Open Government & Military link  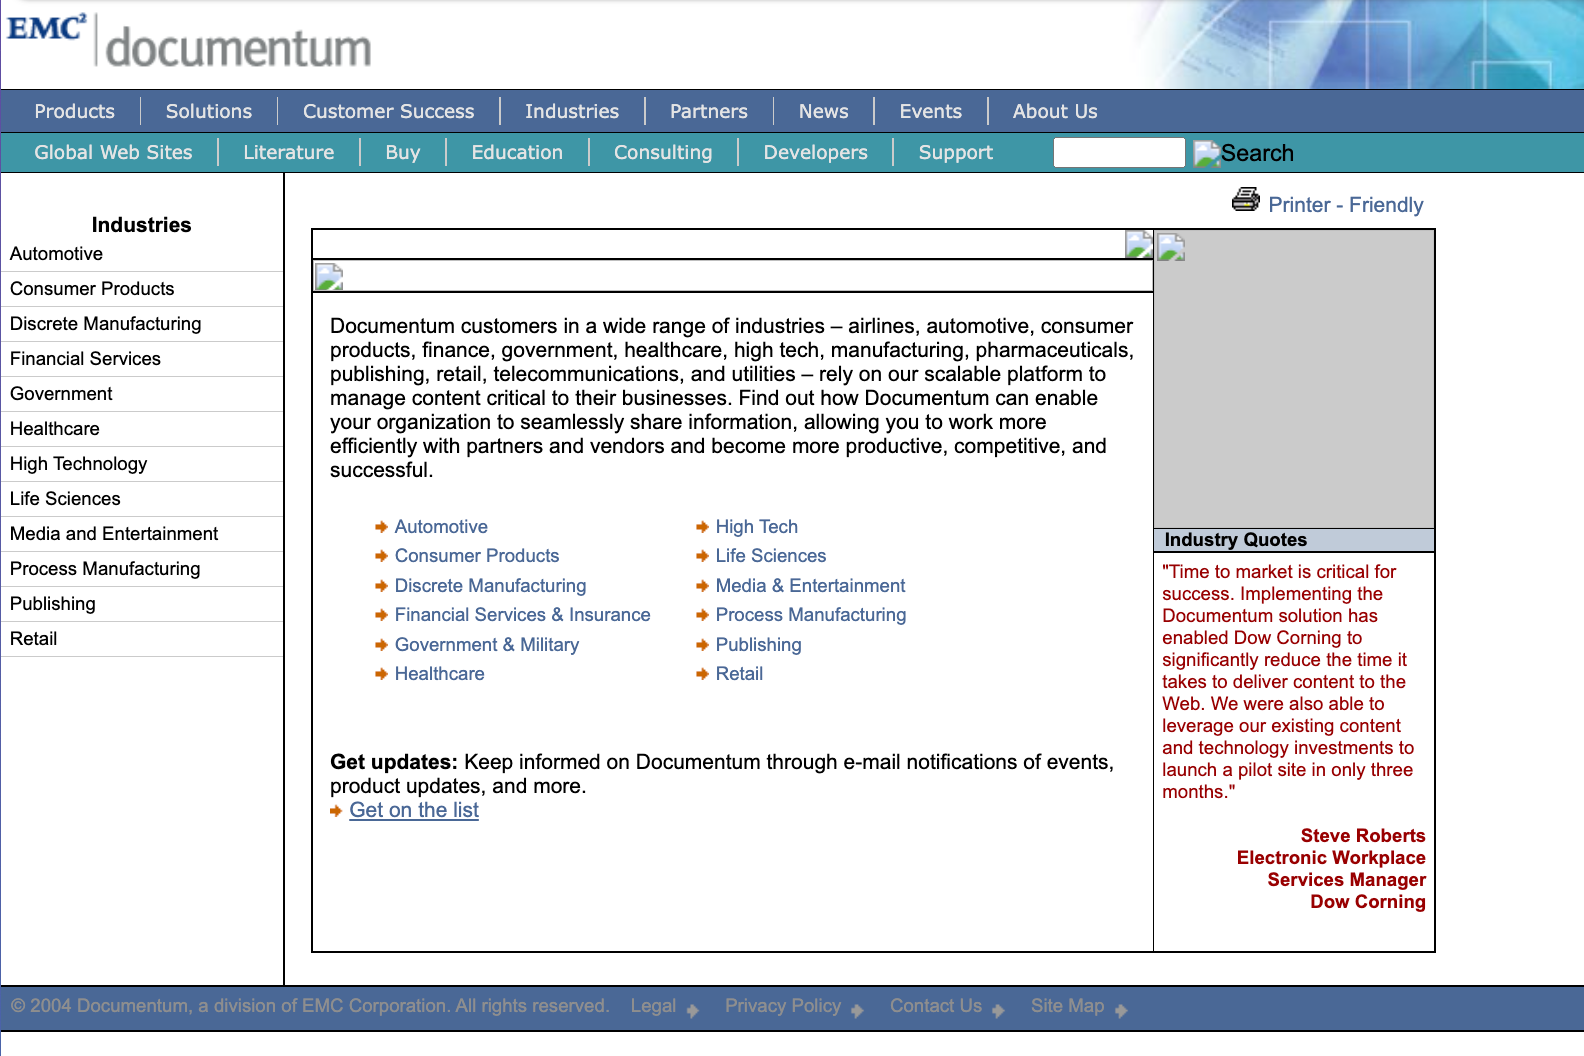[x=487, y=645]
